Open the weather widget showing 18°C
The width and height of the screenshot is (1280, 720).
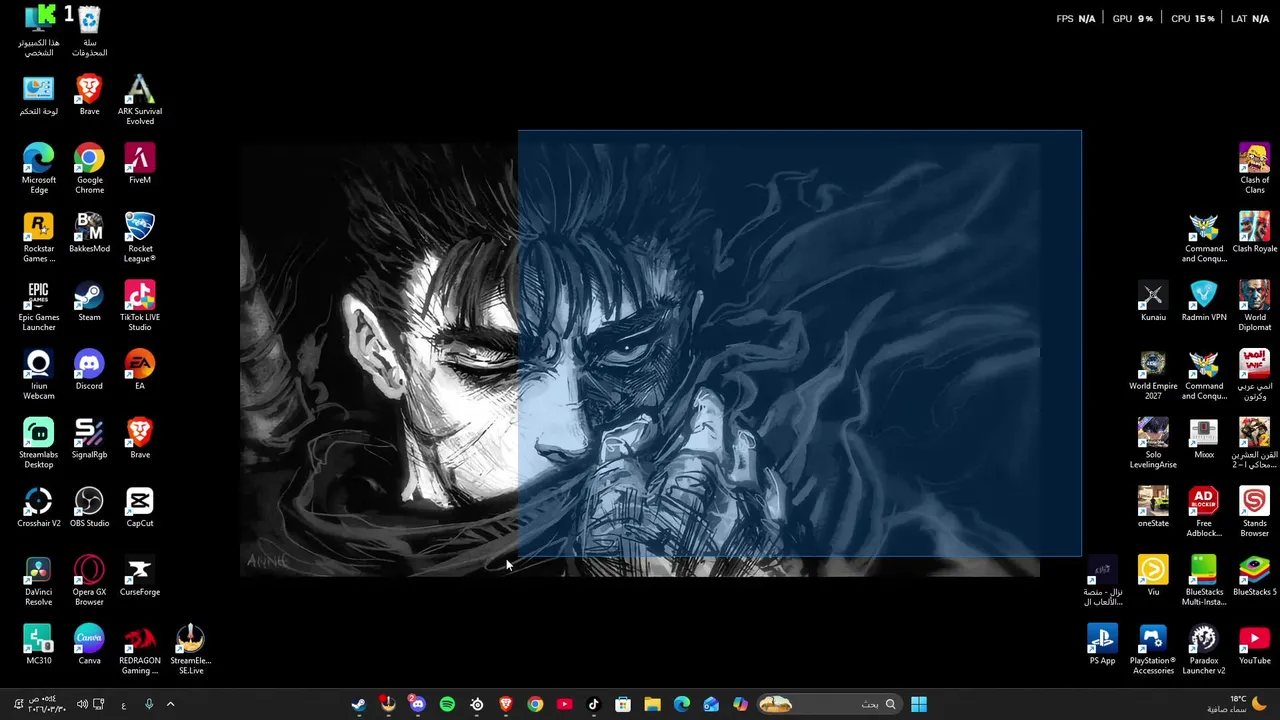pos(1236,704)
